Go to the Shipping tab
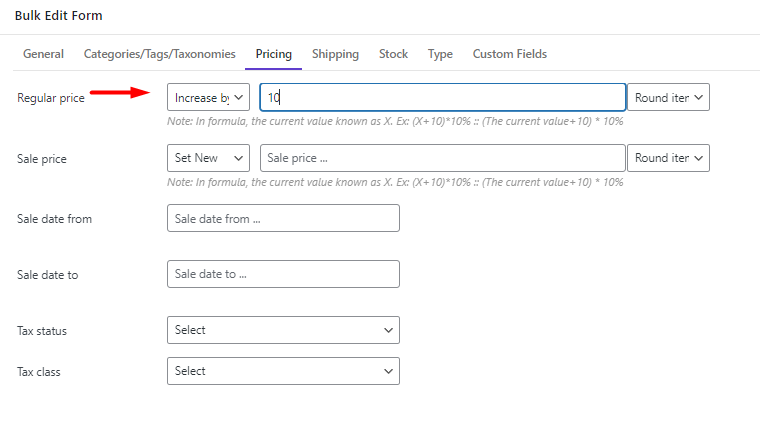 point(335,54)
